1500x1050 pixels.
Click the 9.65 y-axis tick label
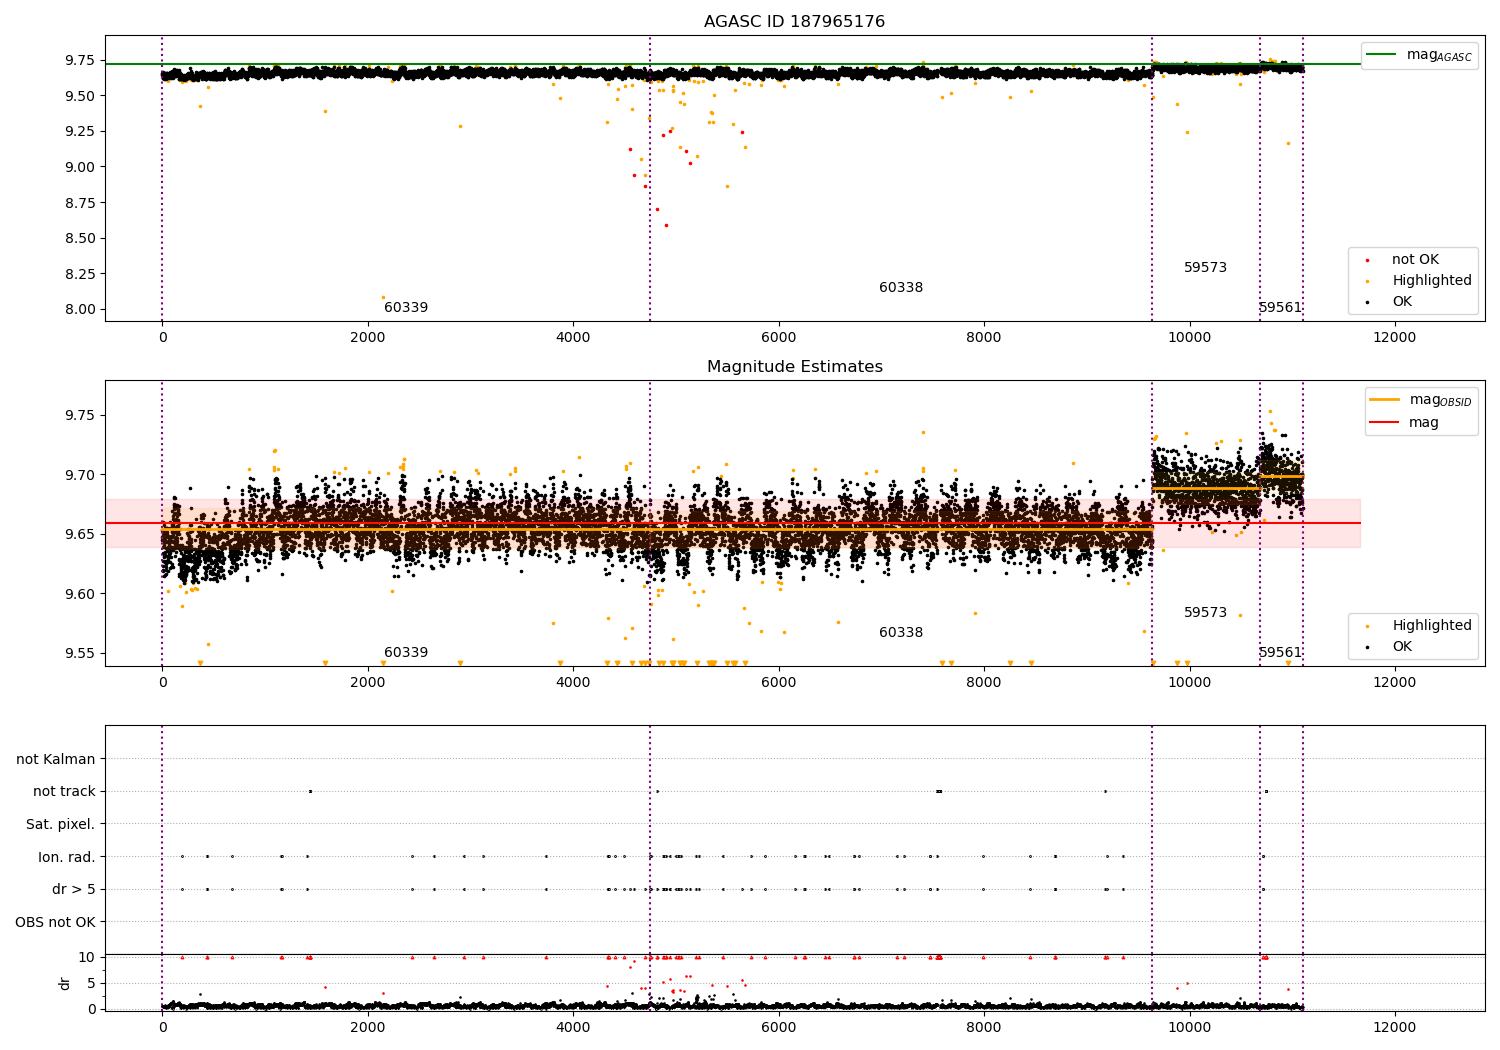80,534
